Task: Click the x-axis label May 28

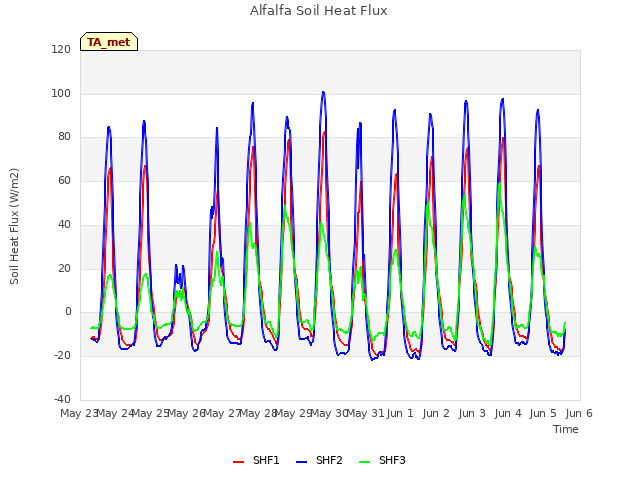Action: pos(258,413)
